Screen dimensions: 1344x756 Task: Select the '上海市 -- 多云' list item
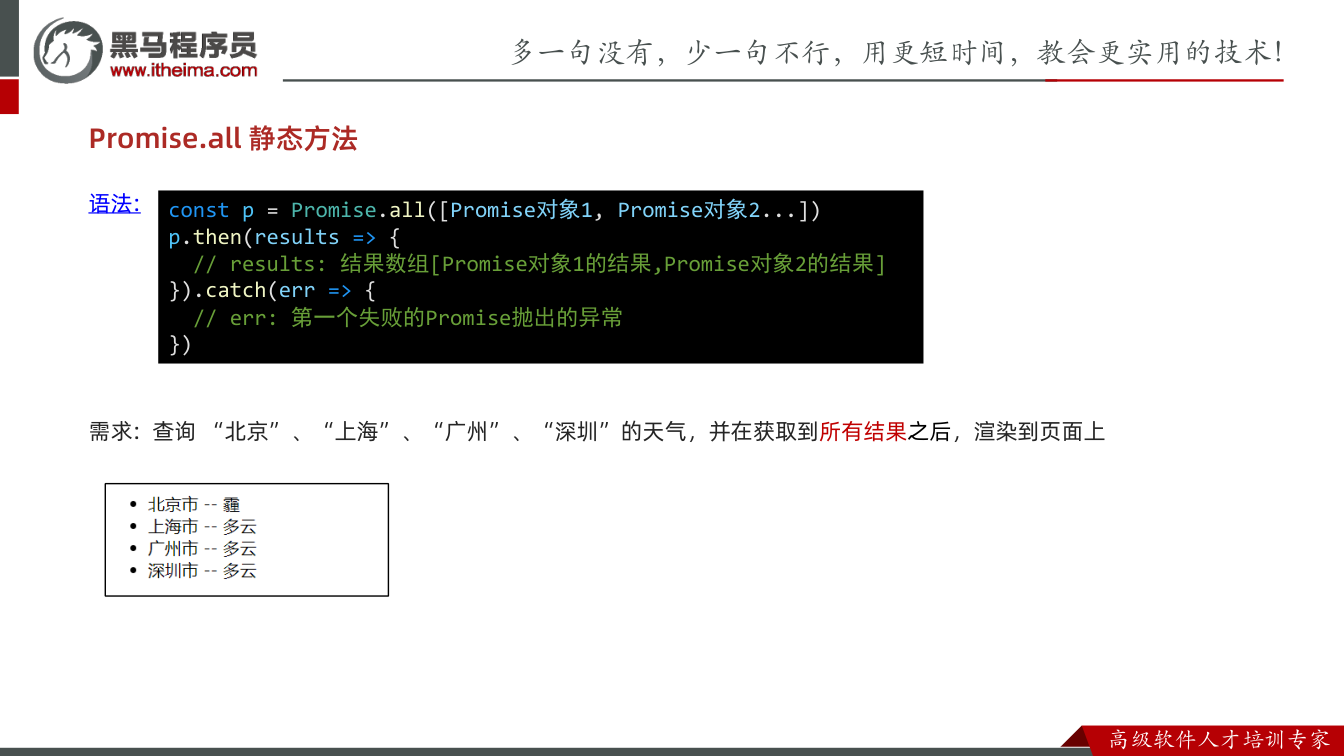202,527
